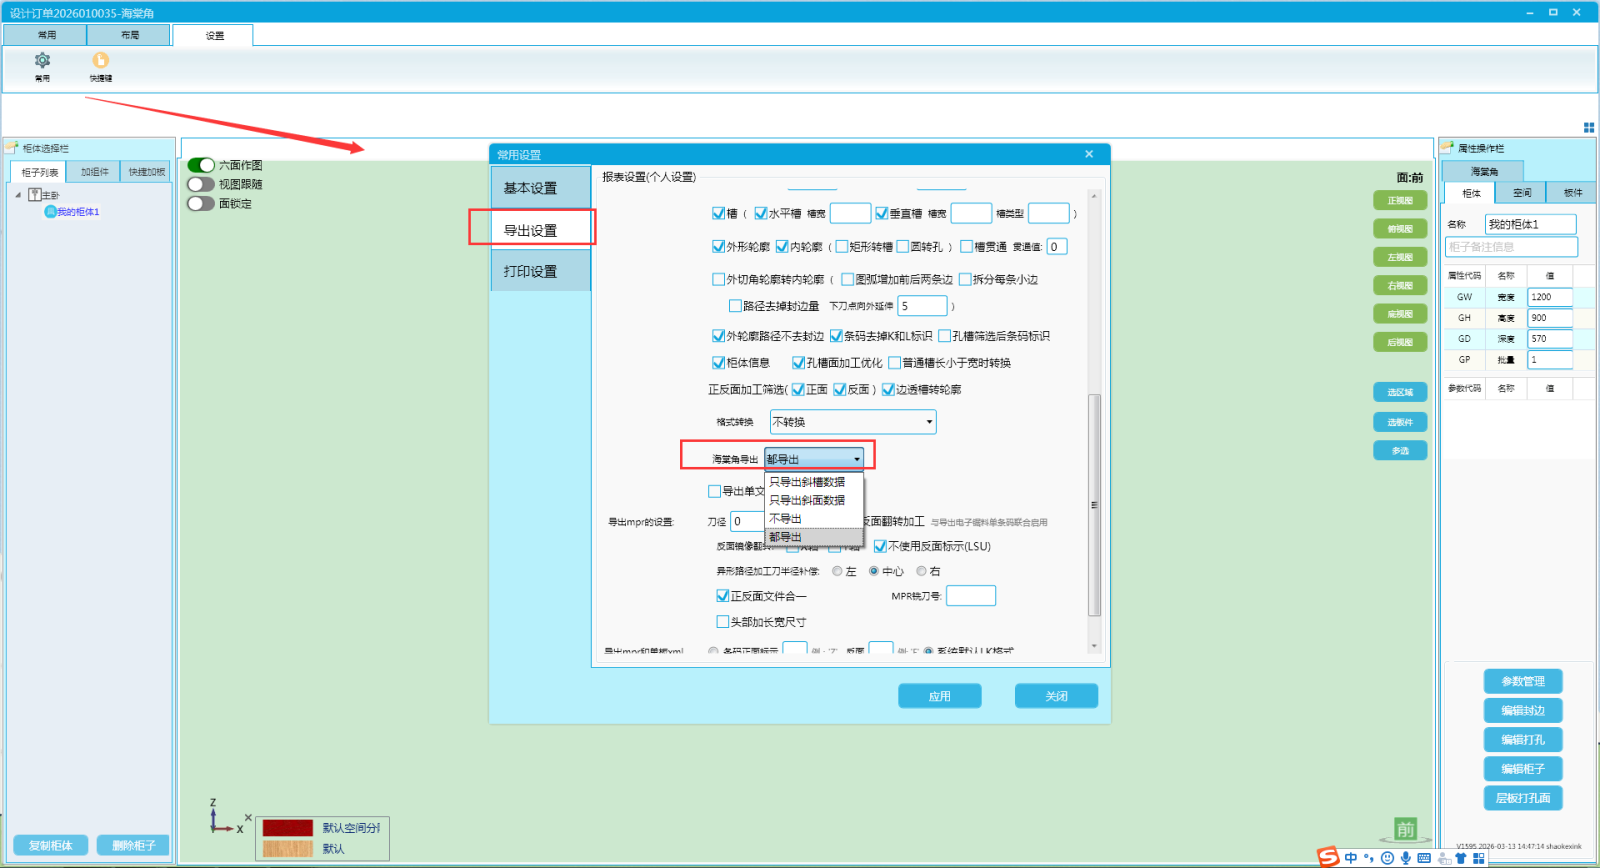
Task: Open the Sogou soft keyboard icon
Action: point(1424,858)
